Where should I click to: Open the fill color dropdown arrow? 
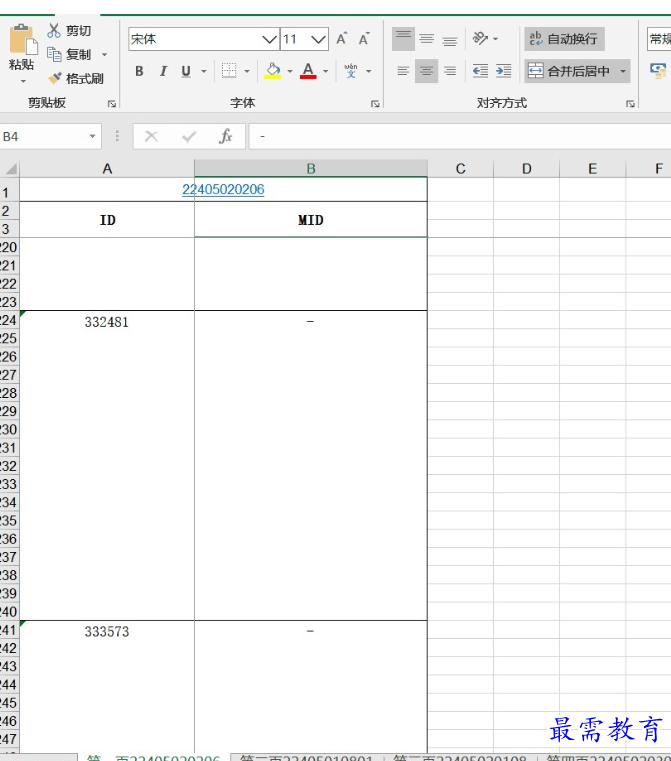pos(290,71)
